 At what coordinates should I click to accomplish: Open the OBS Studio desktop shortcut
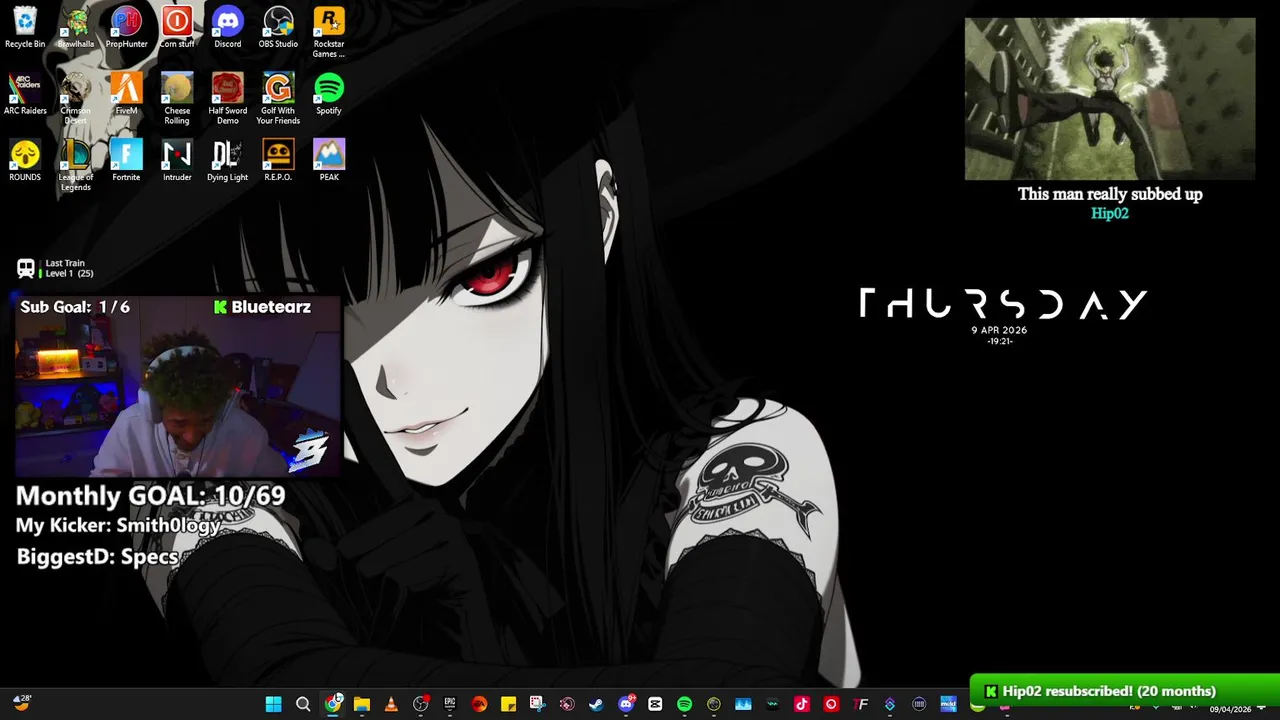278,27
